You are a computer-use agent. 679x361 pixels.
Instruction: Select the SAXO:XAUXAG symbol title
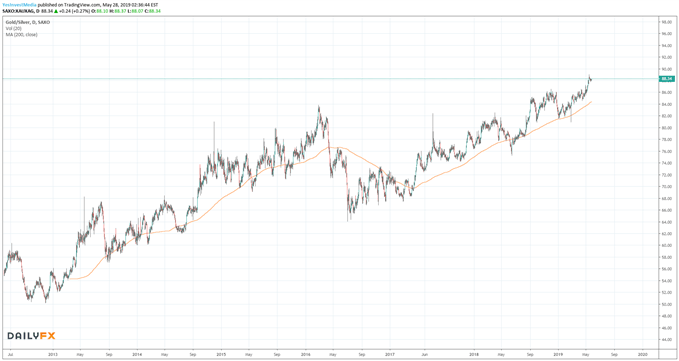coord(18,11)
